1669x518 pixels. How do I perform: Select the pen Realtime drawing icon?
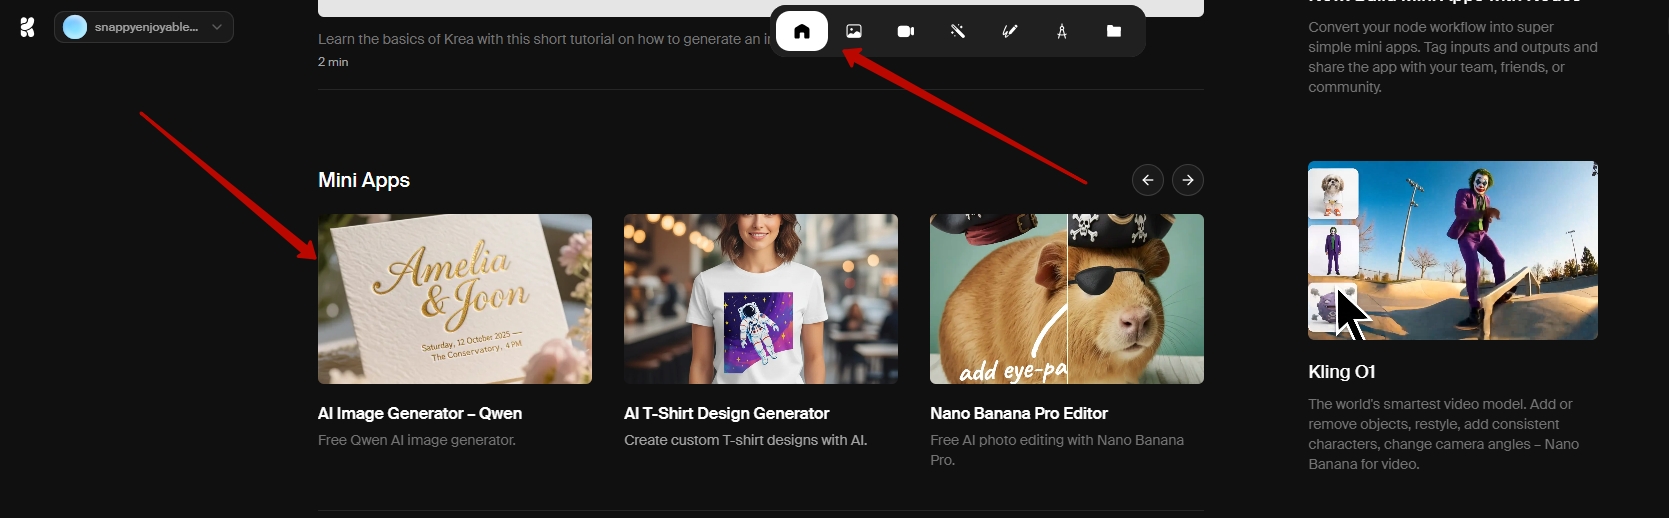point(1010,31)
